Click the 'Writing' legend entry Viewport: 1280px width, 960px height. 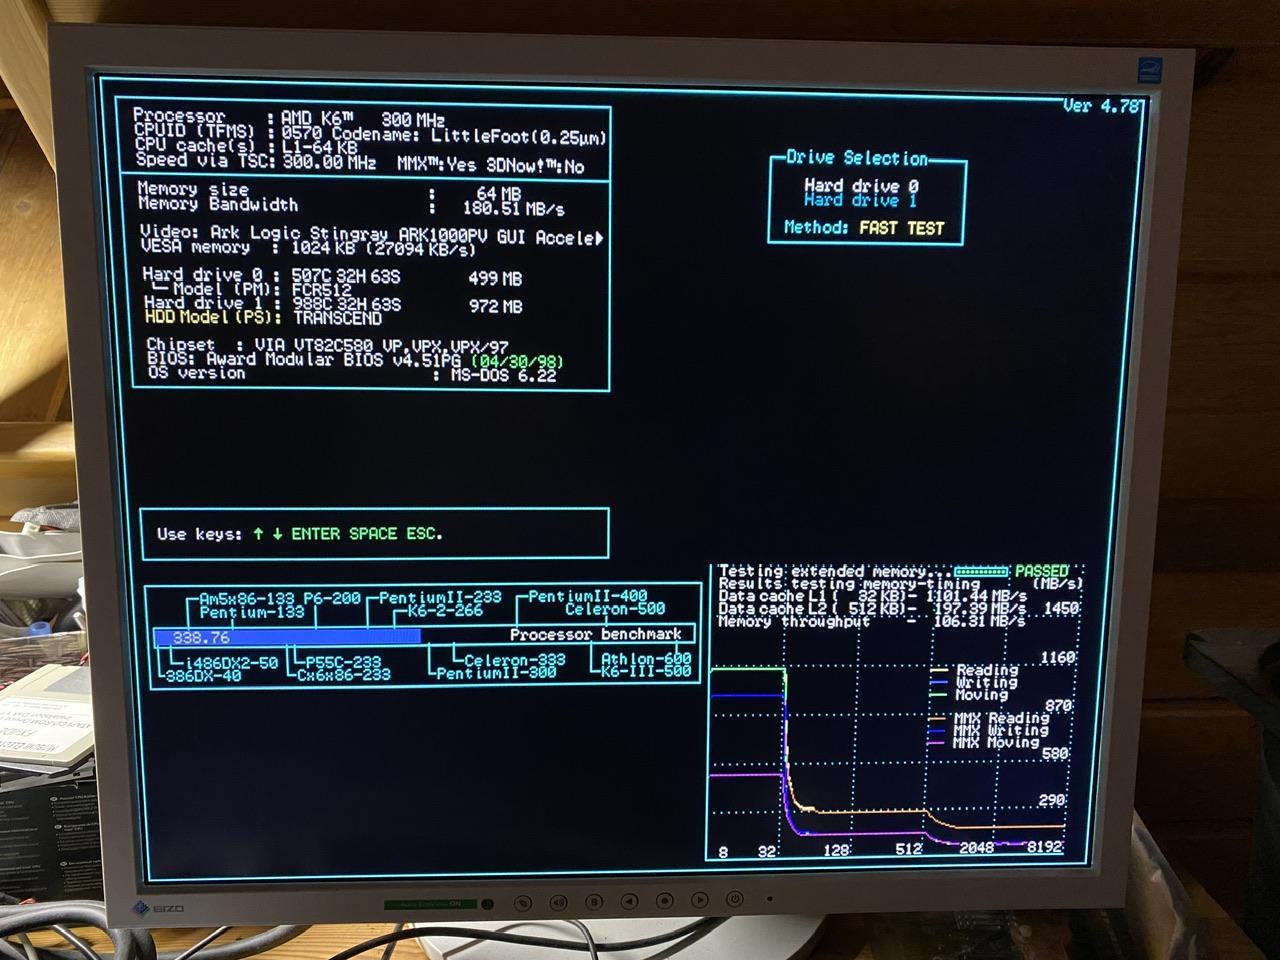point(986,682)
